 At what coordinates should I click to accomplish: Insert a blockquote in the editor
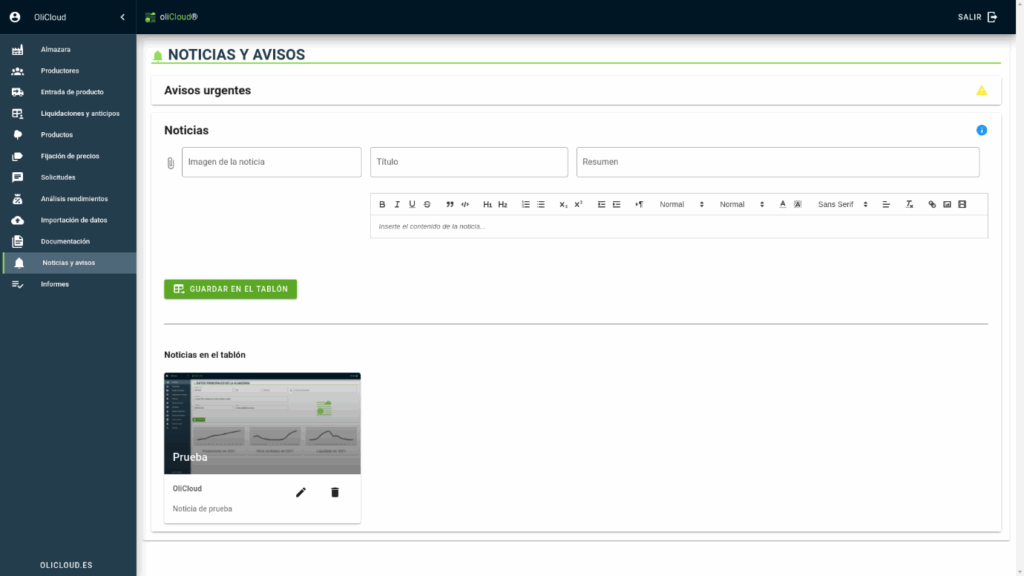[x=450, y=204]
